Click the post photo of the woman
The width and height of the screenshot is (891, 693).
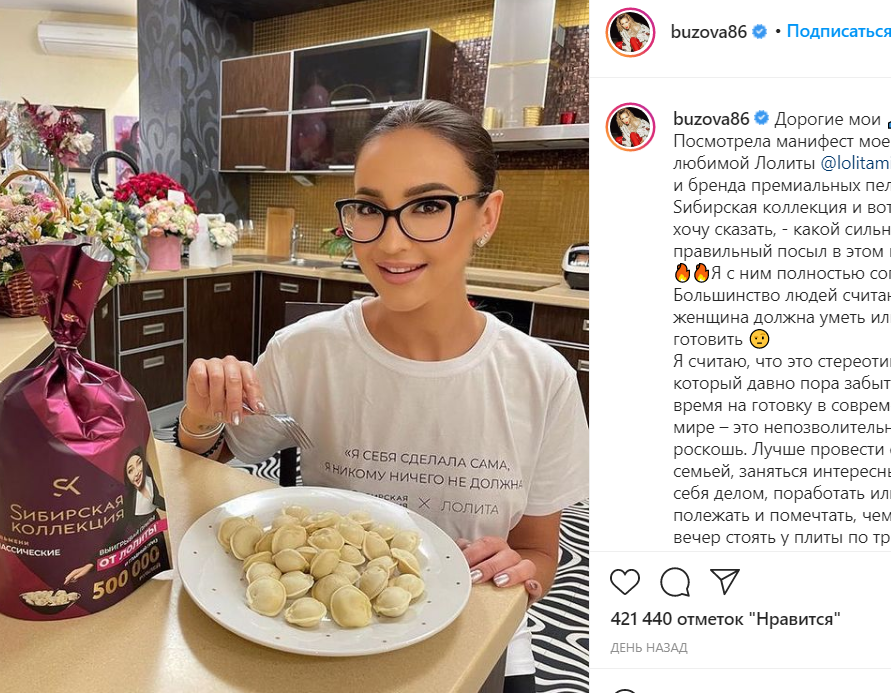(294, 346)
